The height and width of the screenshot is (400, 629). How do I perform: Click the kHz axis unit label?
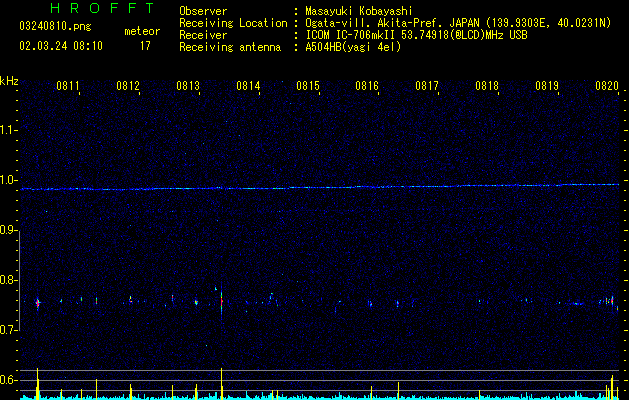pyautogui.click(x=9, y=81)
